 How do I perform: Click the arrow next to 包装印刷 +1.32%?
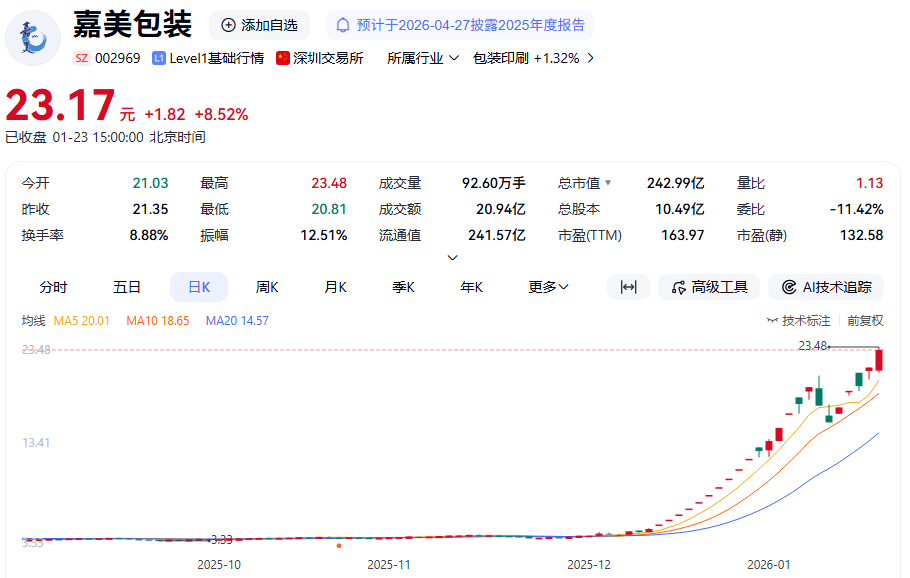point(590,58)
